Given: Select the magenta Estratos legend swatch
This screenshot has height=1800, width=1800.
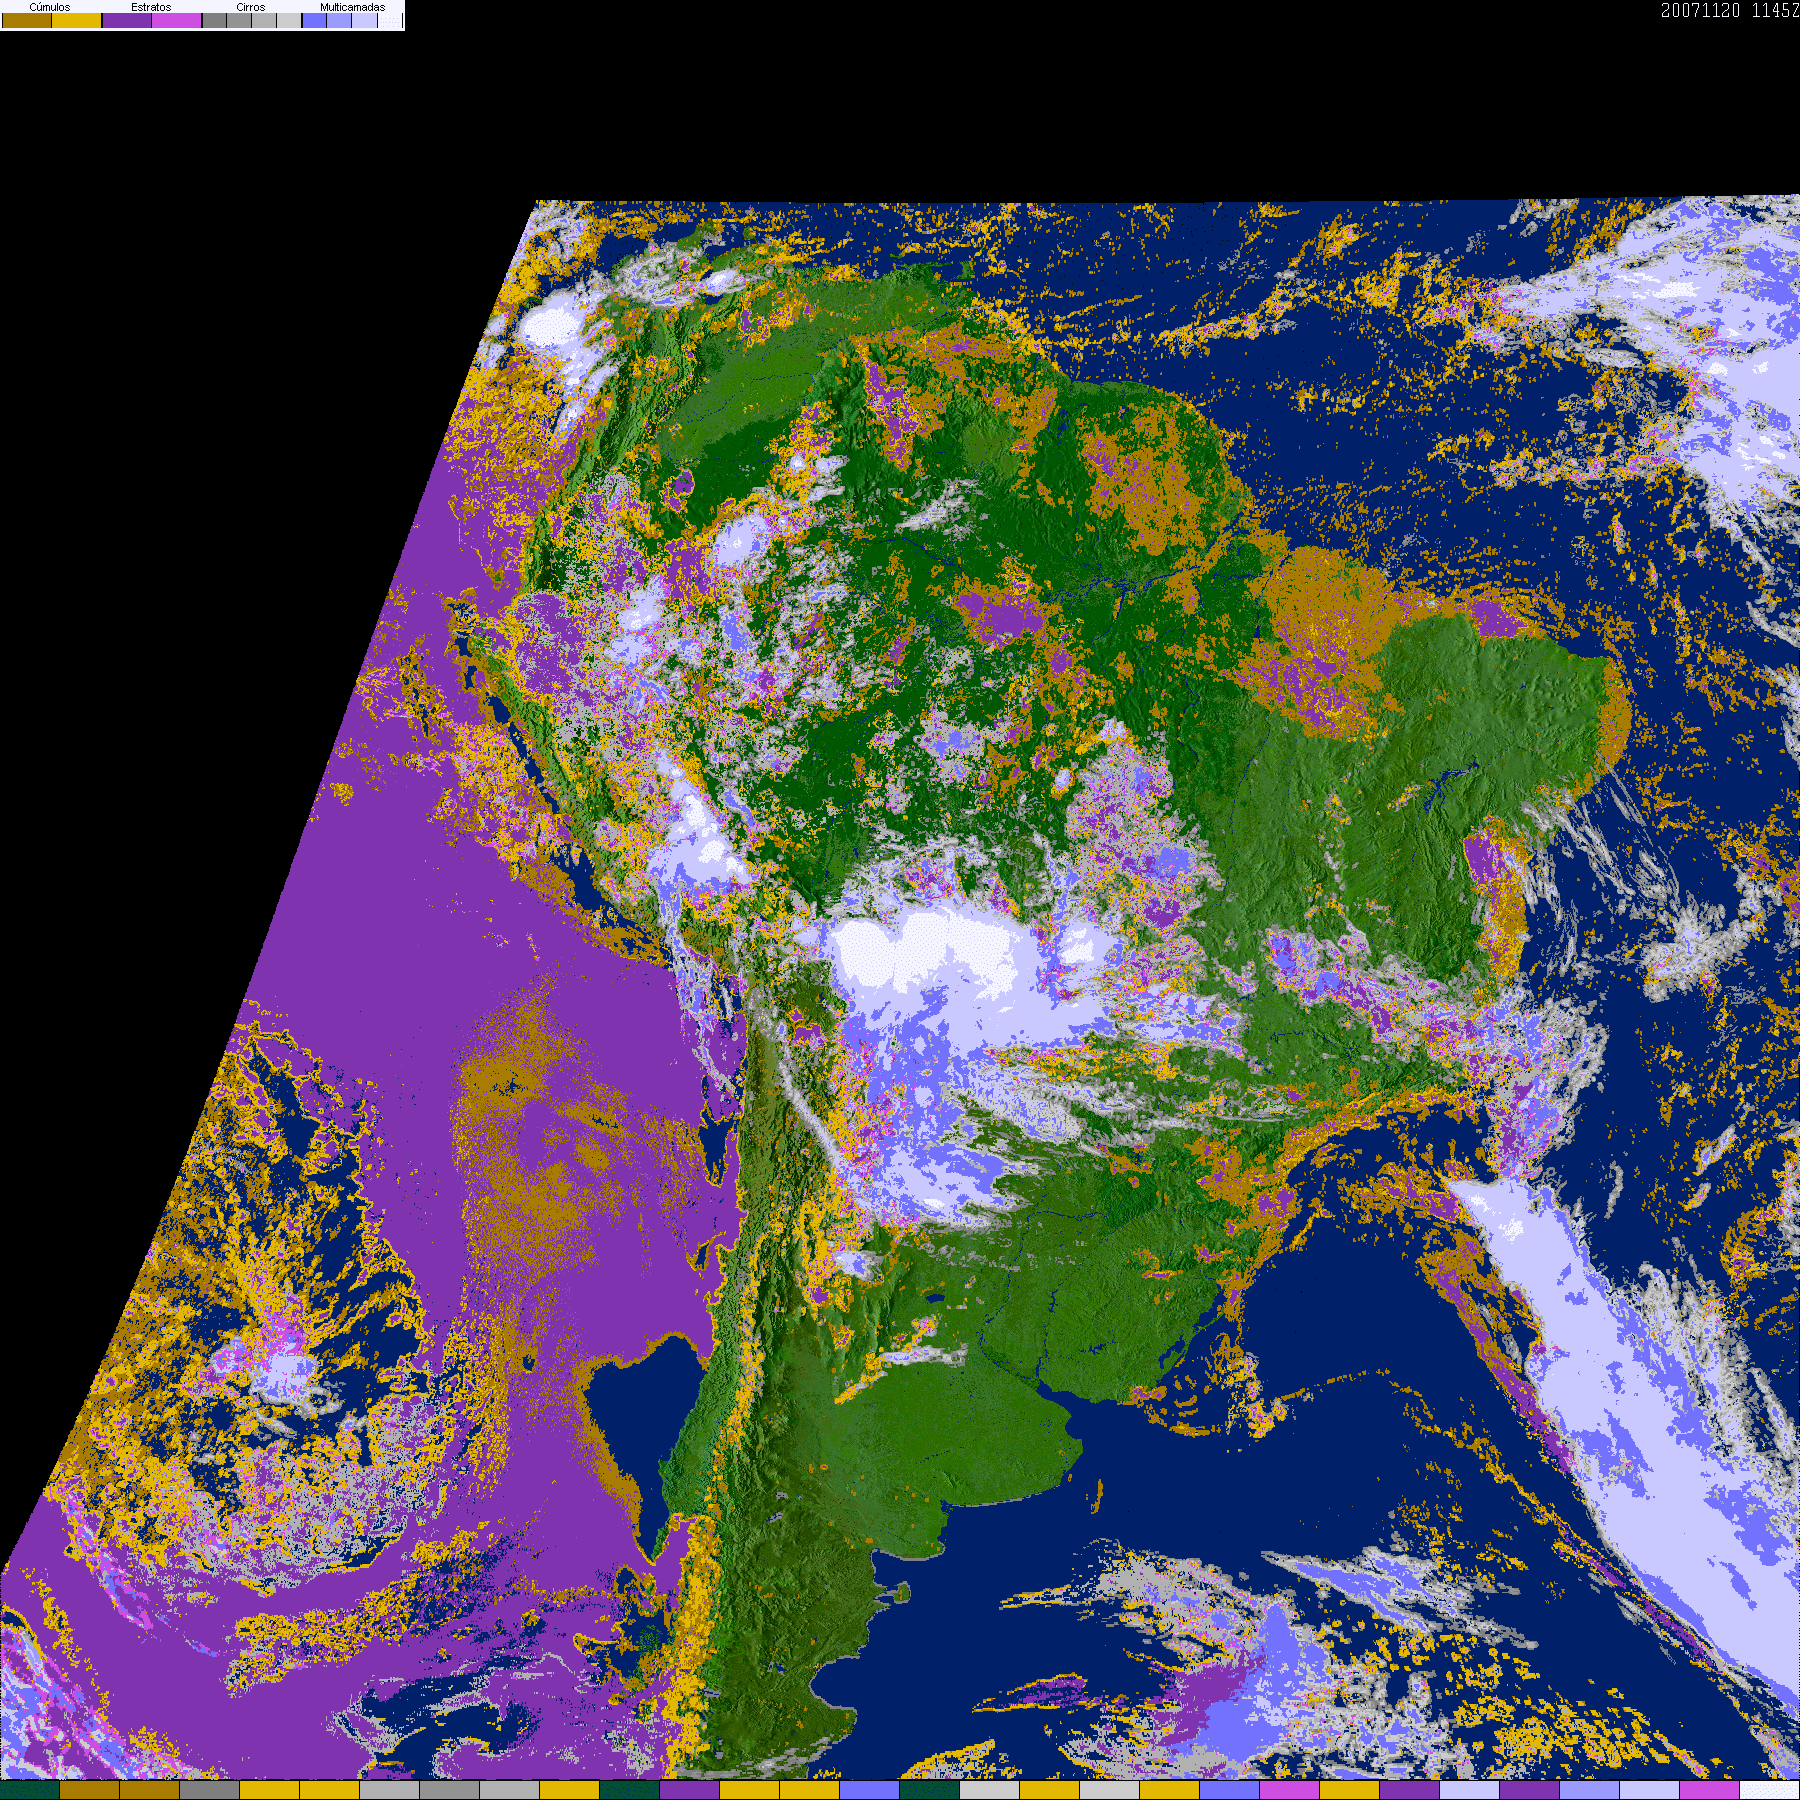Looking at the screenshot, I should tap(177, 20).
